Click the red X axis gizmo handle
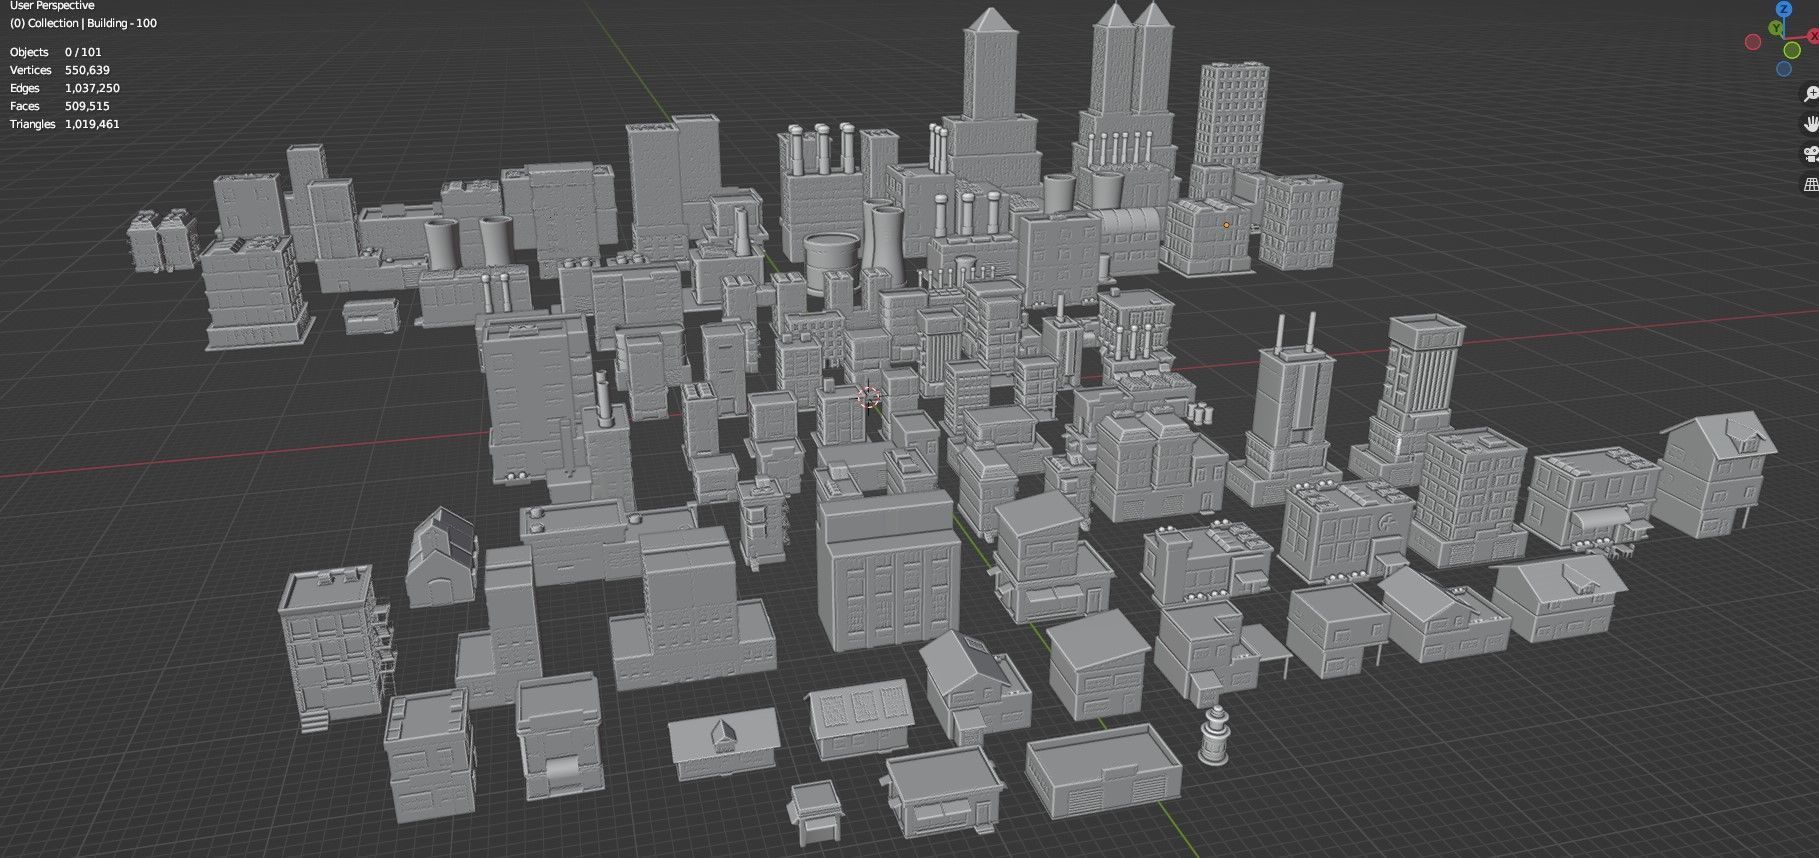Screen dimensions: 1819x858 [x=1814, y=36]
